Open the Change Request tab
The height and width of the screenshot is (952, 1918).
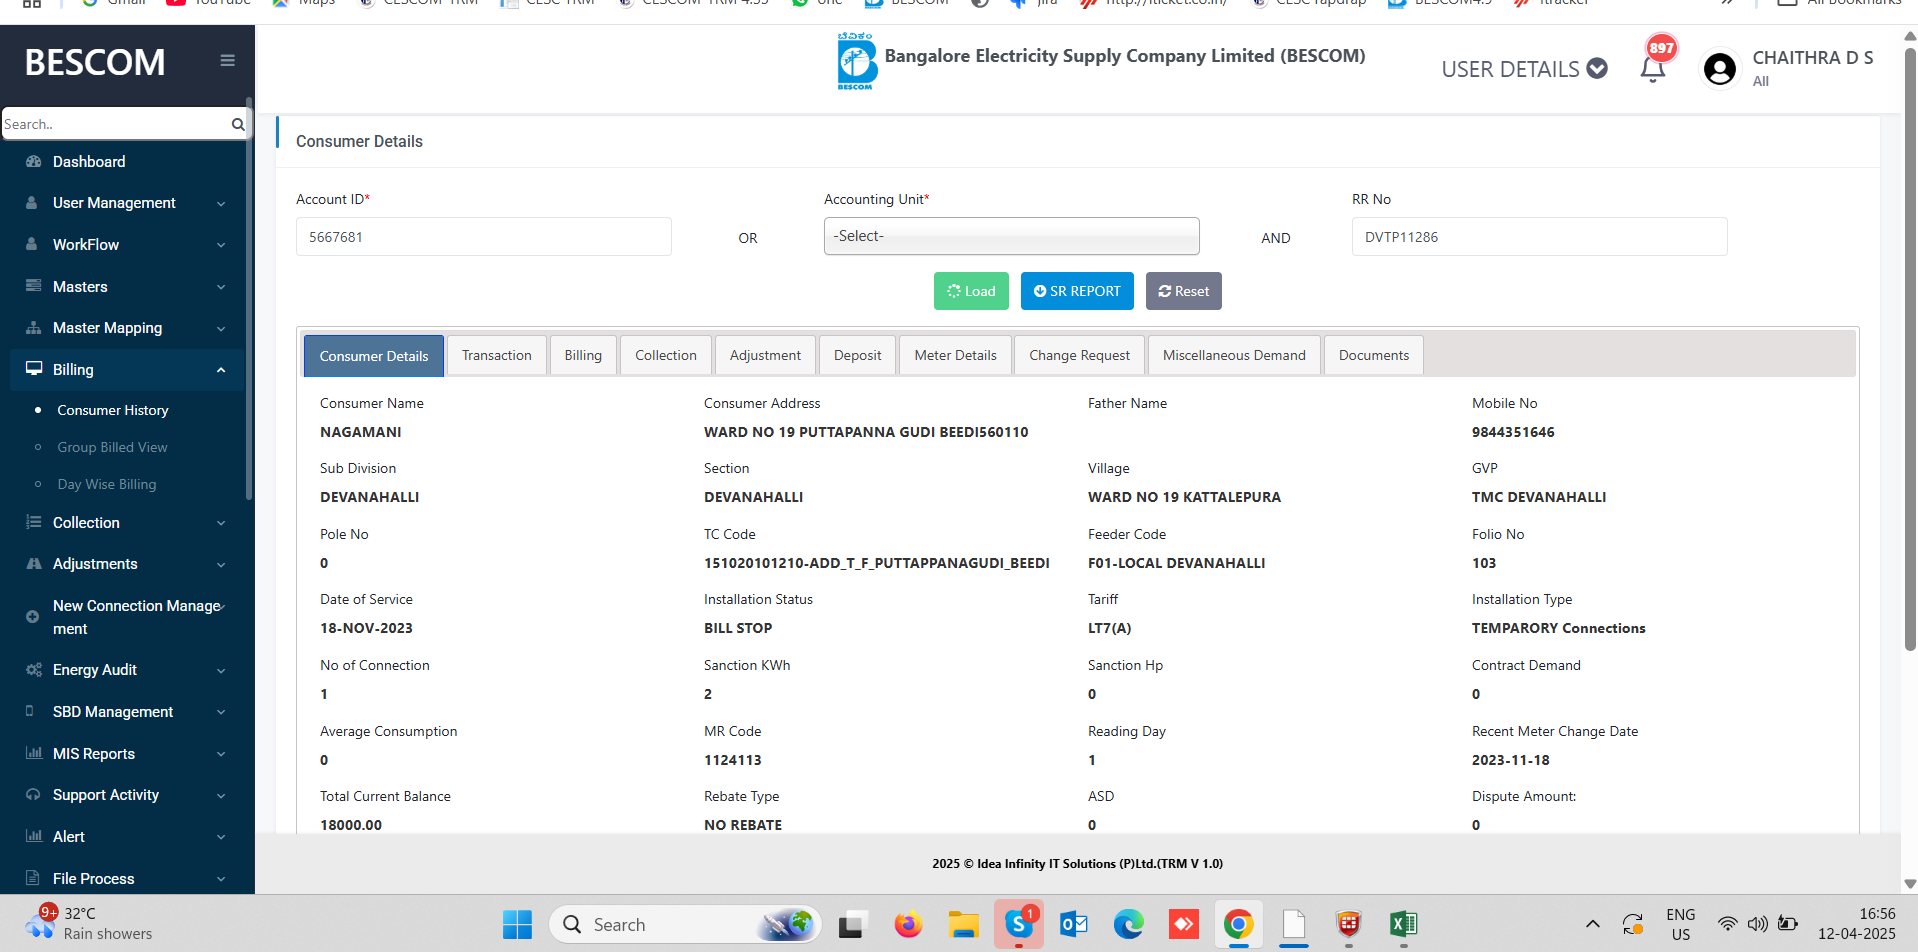tap(1080, 355)
